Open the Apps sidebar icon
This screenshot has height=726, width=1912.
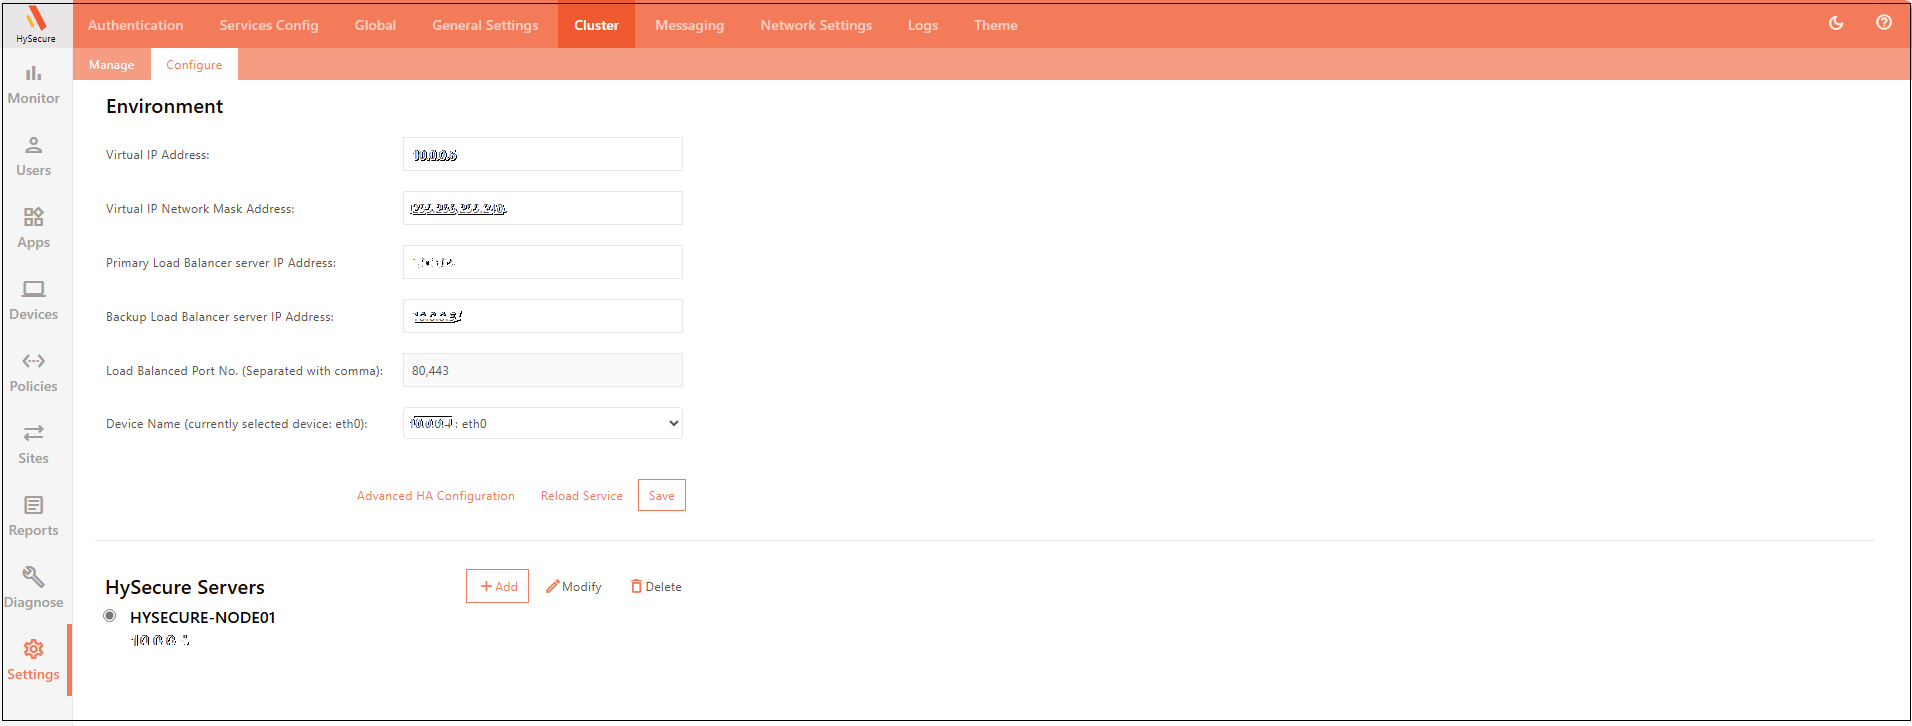pos(34,228)
